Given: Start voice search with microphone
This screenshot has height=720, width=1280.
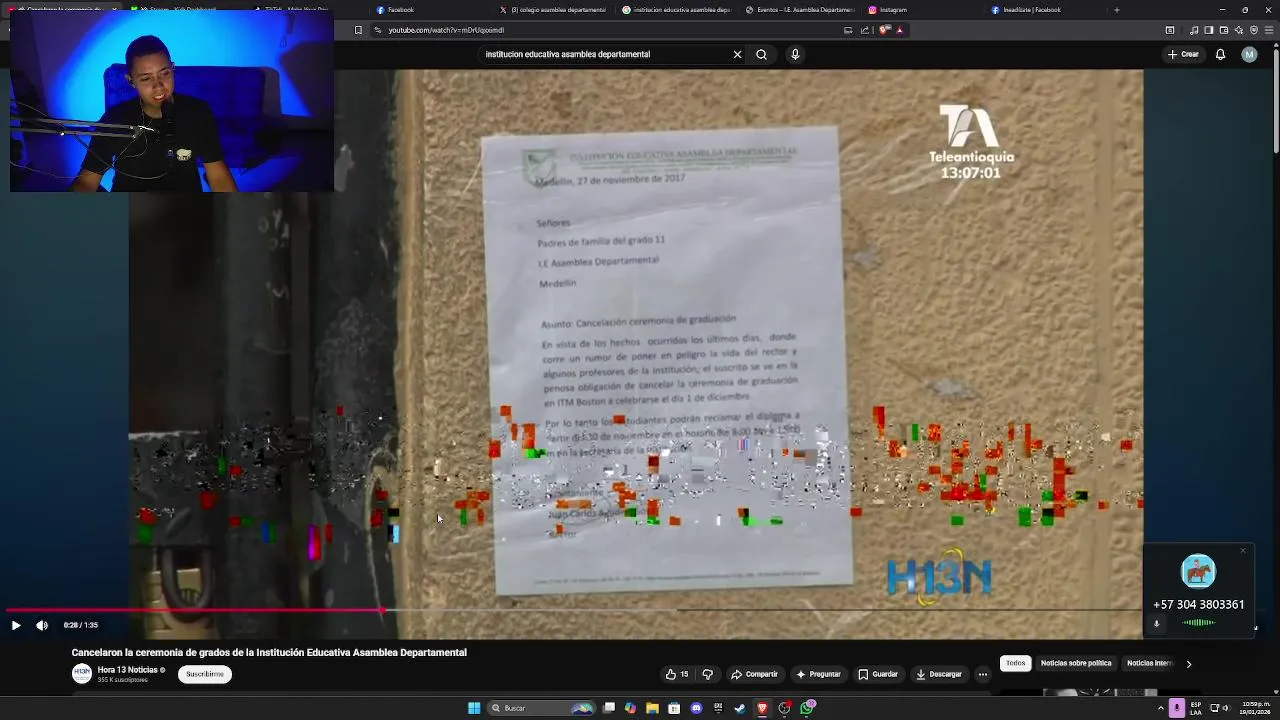Looking at the screenshot, I should (x=795, y=54).
